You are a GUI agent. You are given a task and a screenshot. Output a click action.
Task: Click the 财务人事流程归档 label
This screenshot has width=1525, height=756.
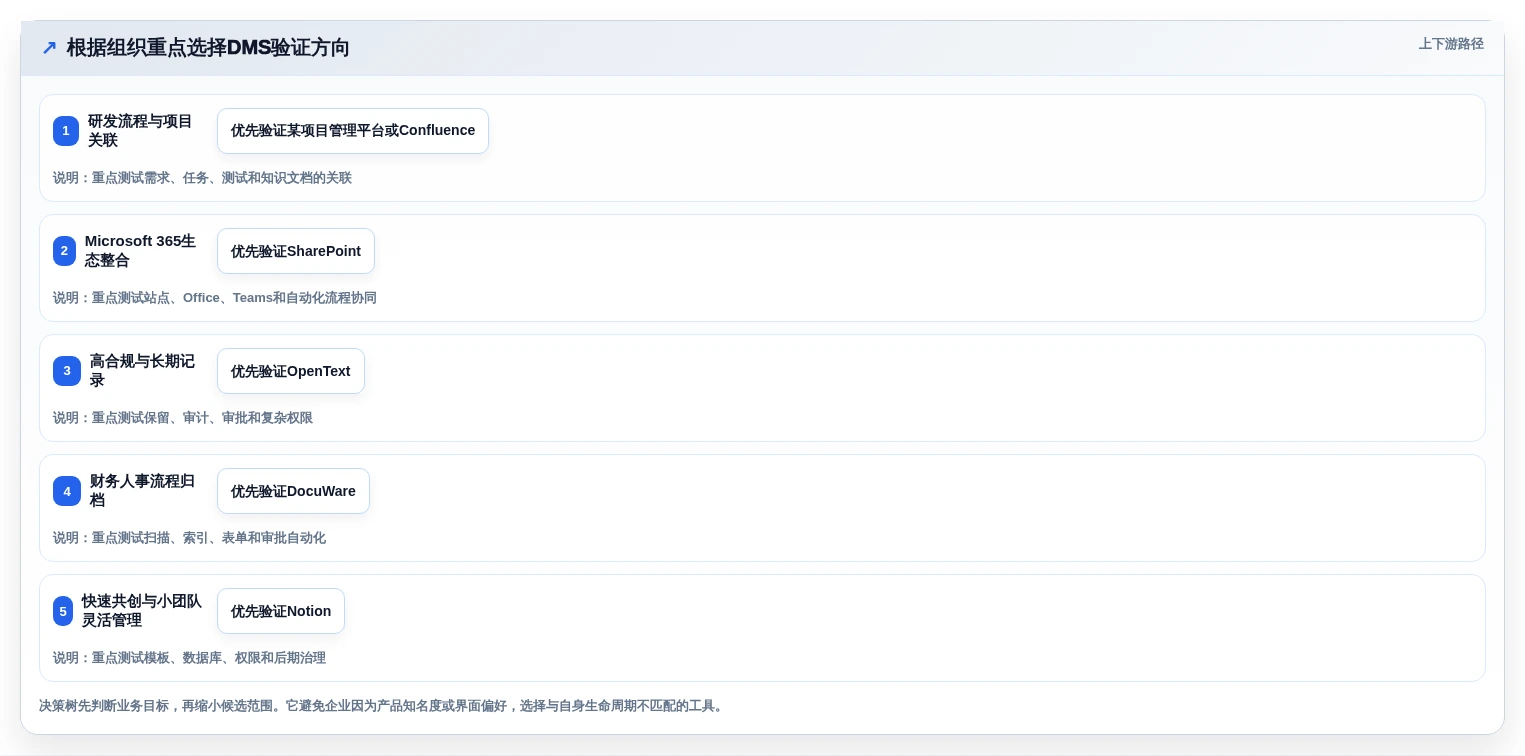point(143,491)
